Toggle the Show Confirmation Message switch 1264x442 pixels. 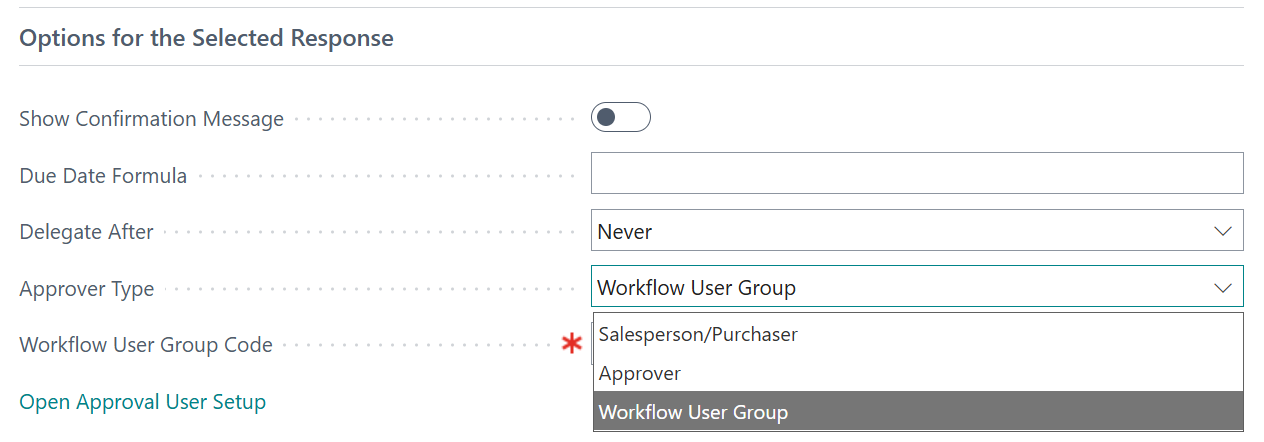point(621,118)
